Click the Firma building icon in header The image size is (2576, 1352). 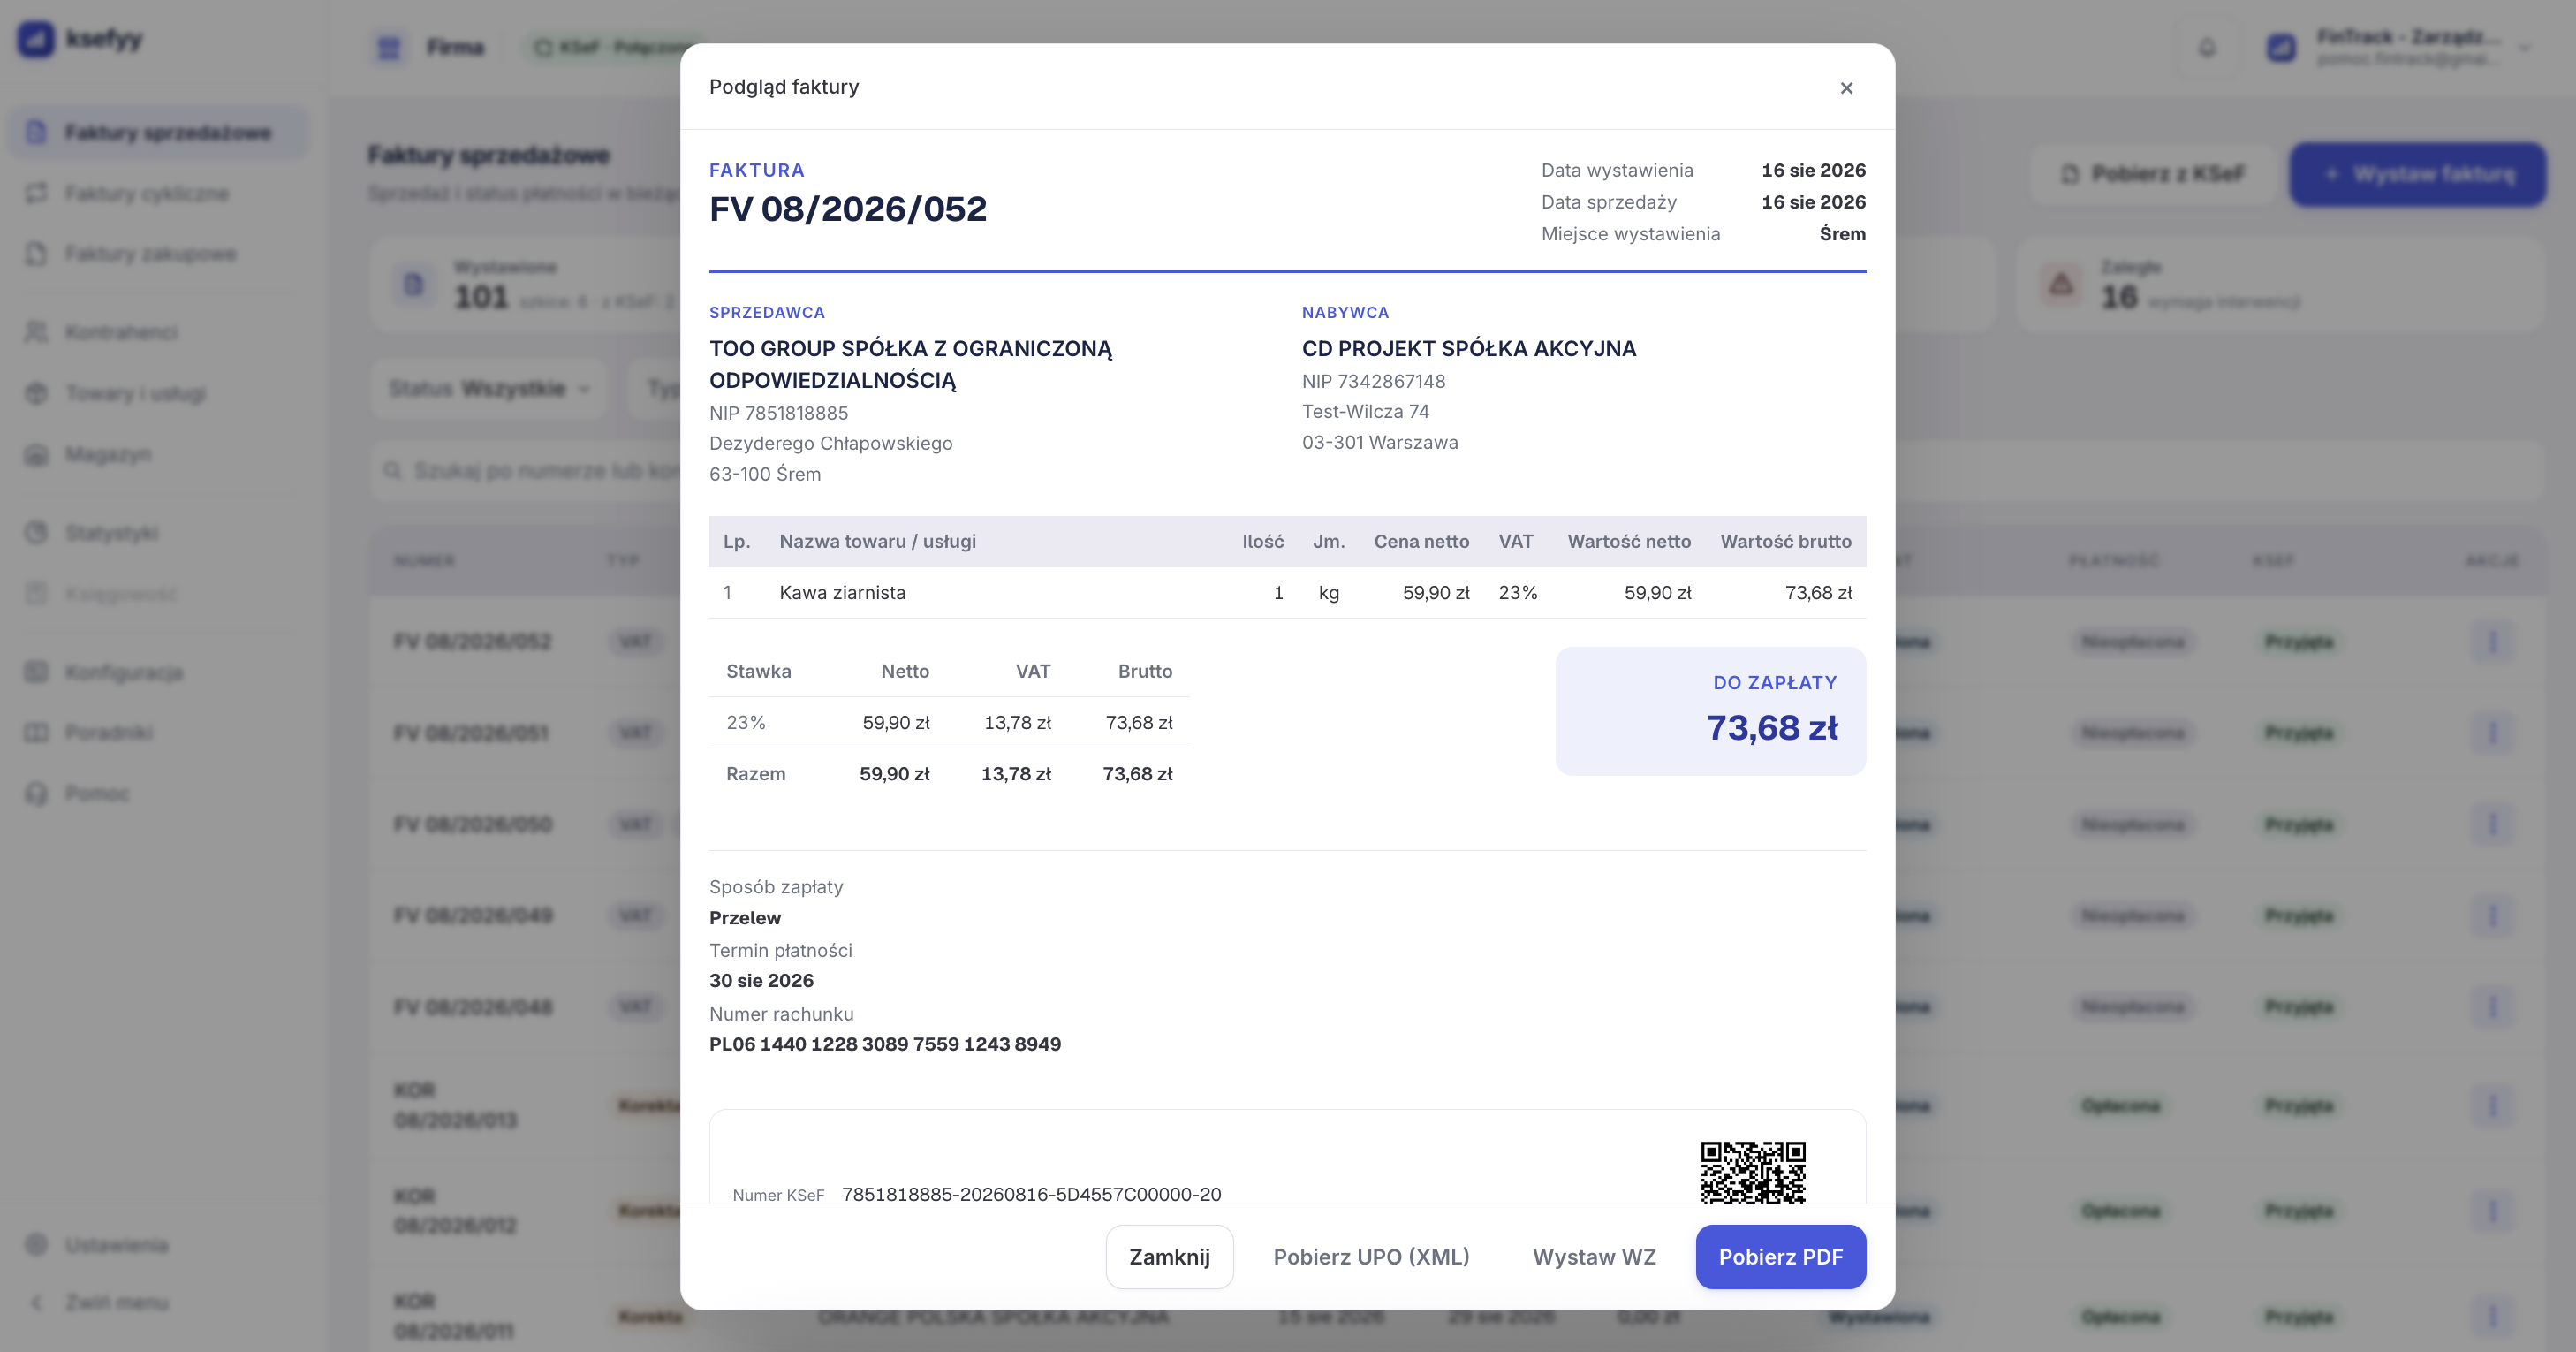(x=389, y=47)
